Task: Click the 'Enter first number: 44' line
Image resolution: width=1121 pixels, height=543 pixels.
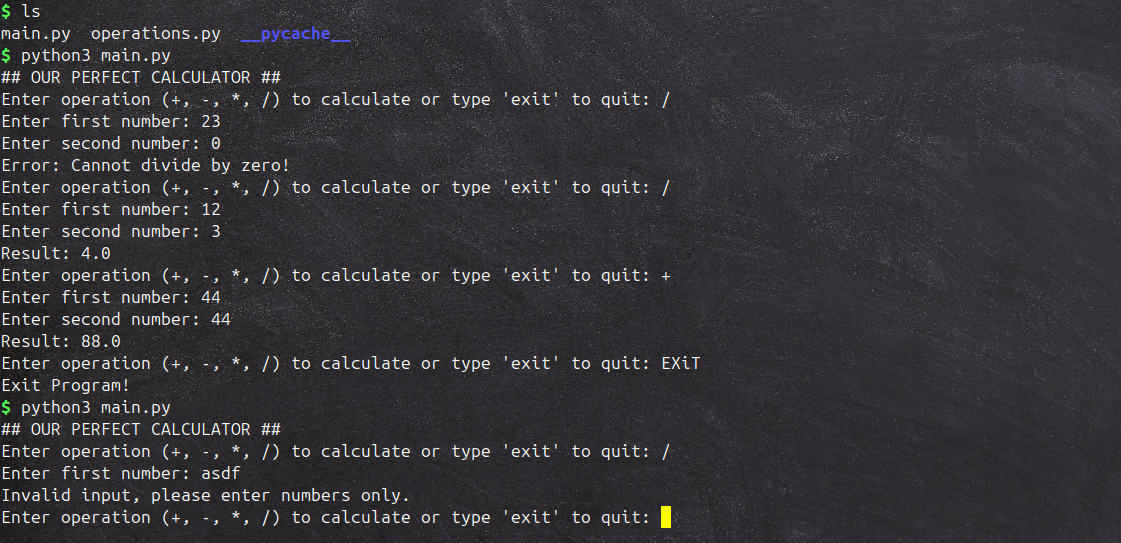Action: coord(111,297)
